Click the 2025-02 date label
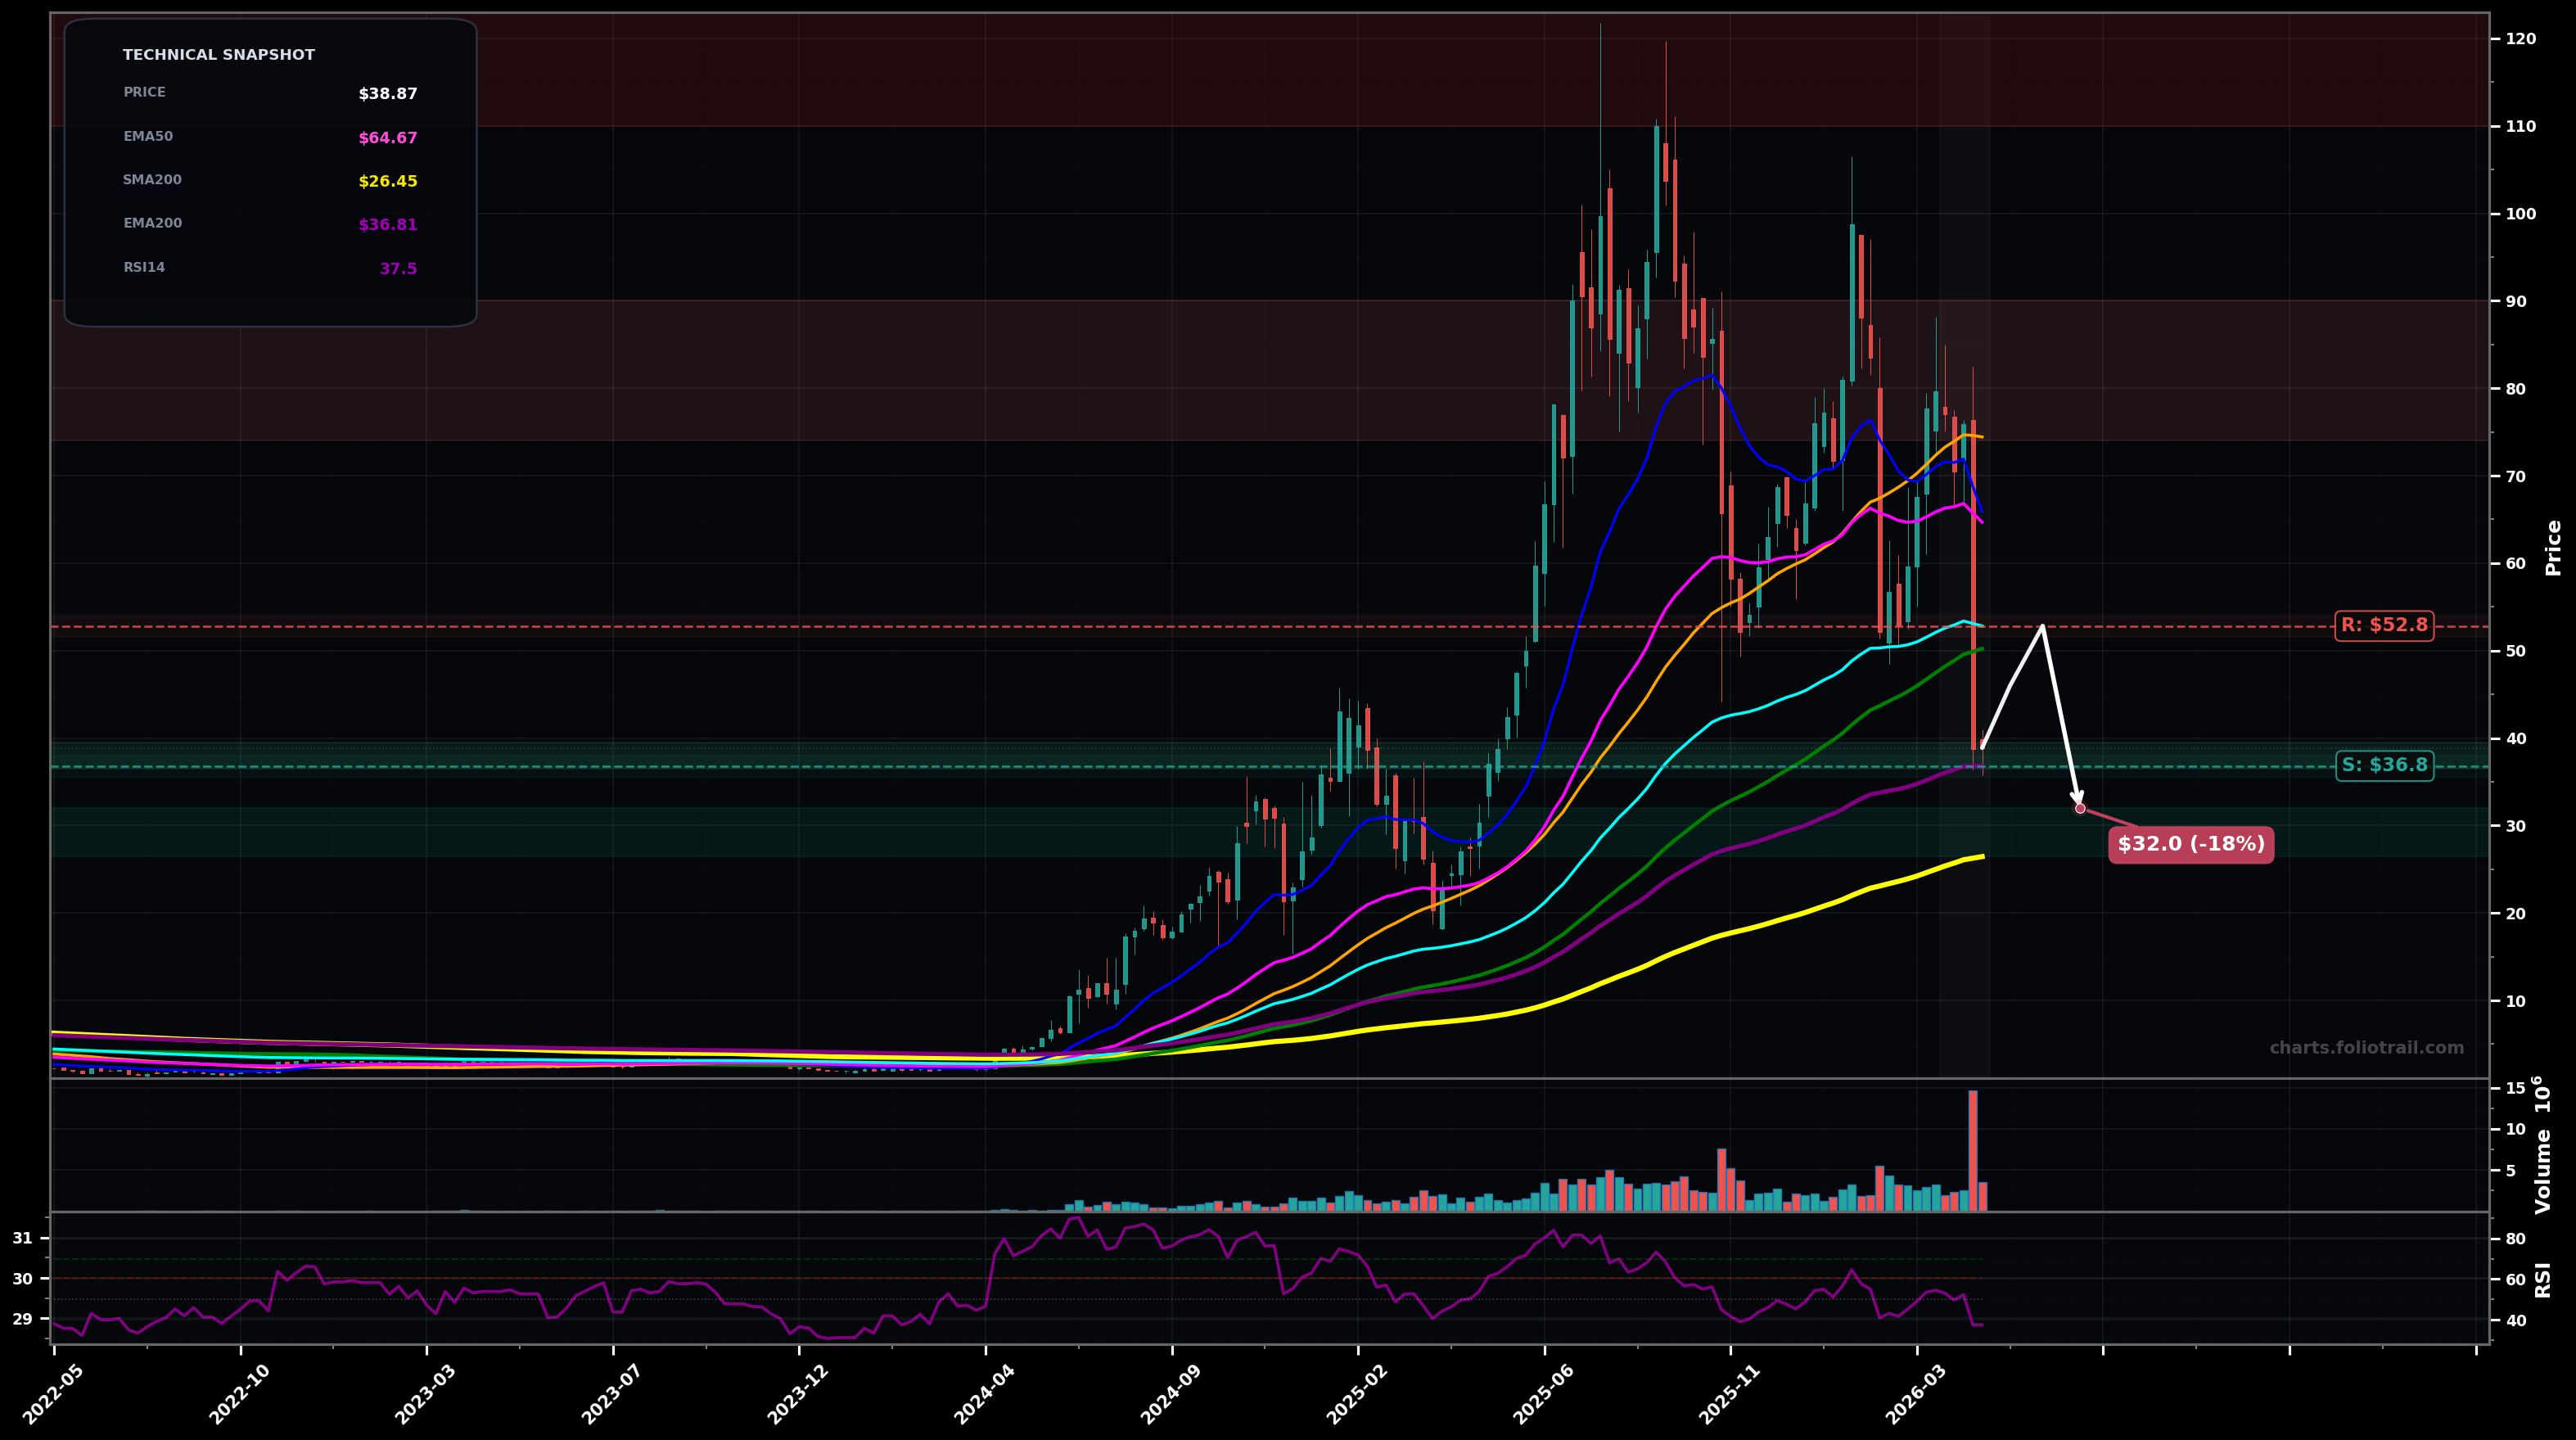Screen dimensions: 2576x1440 [x=1358, y=1393]
